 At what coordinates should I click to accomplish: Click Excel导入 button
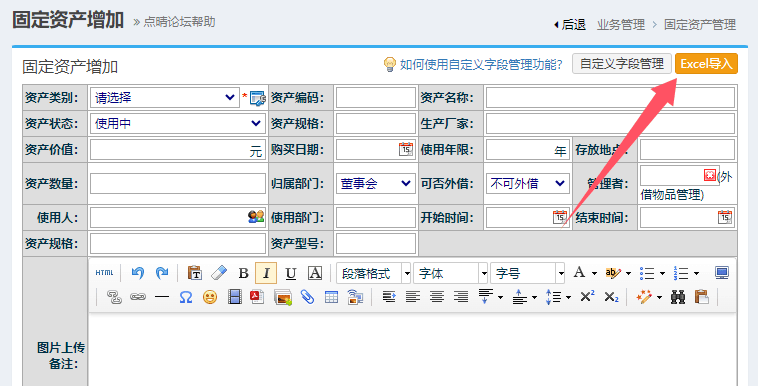(x=706, y=63)
